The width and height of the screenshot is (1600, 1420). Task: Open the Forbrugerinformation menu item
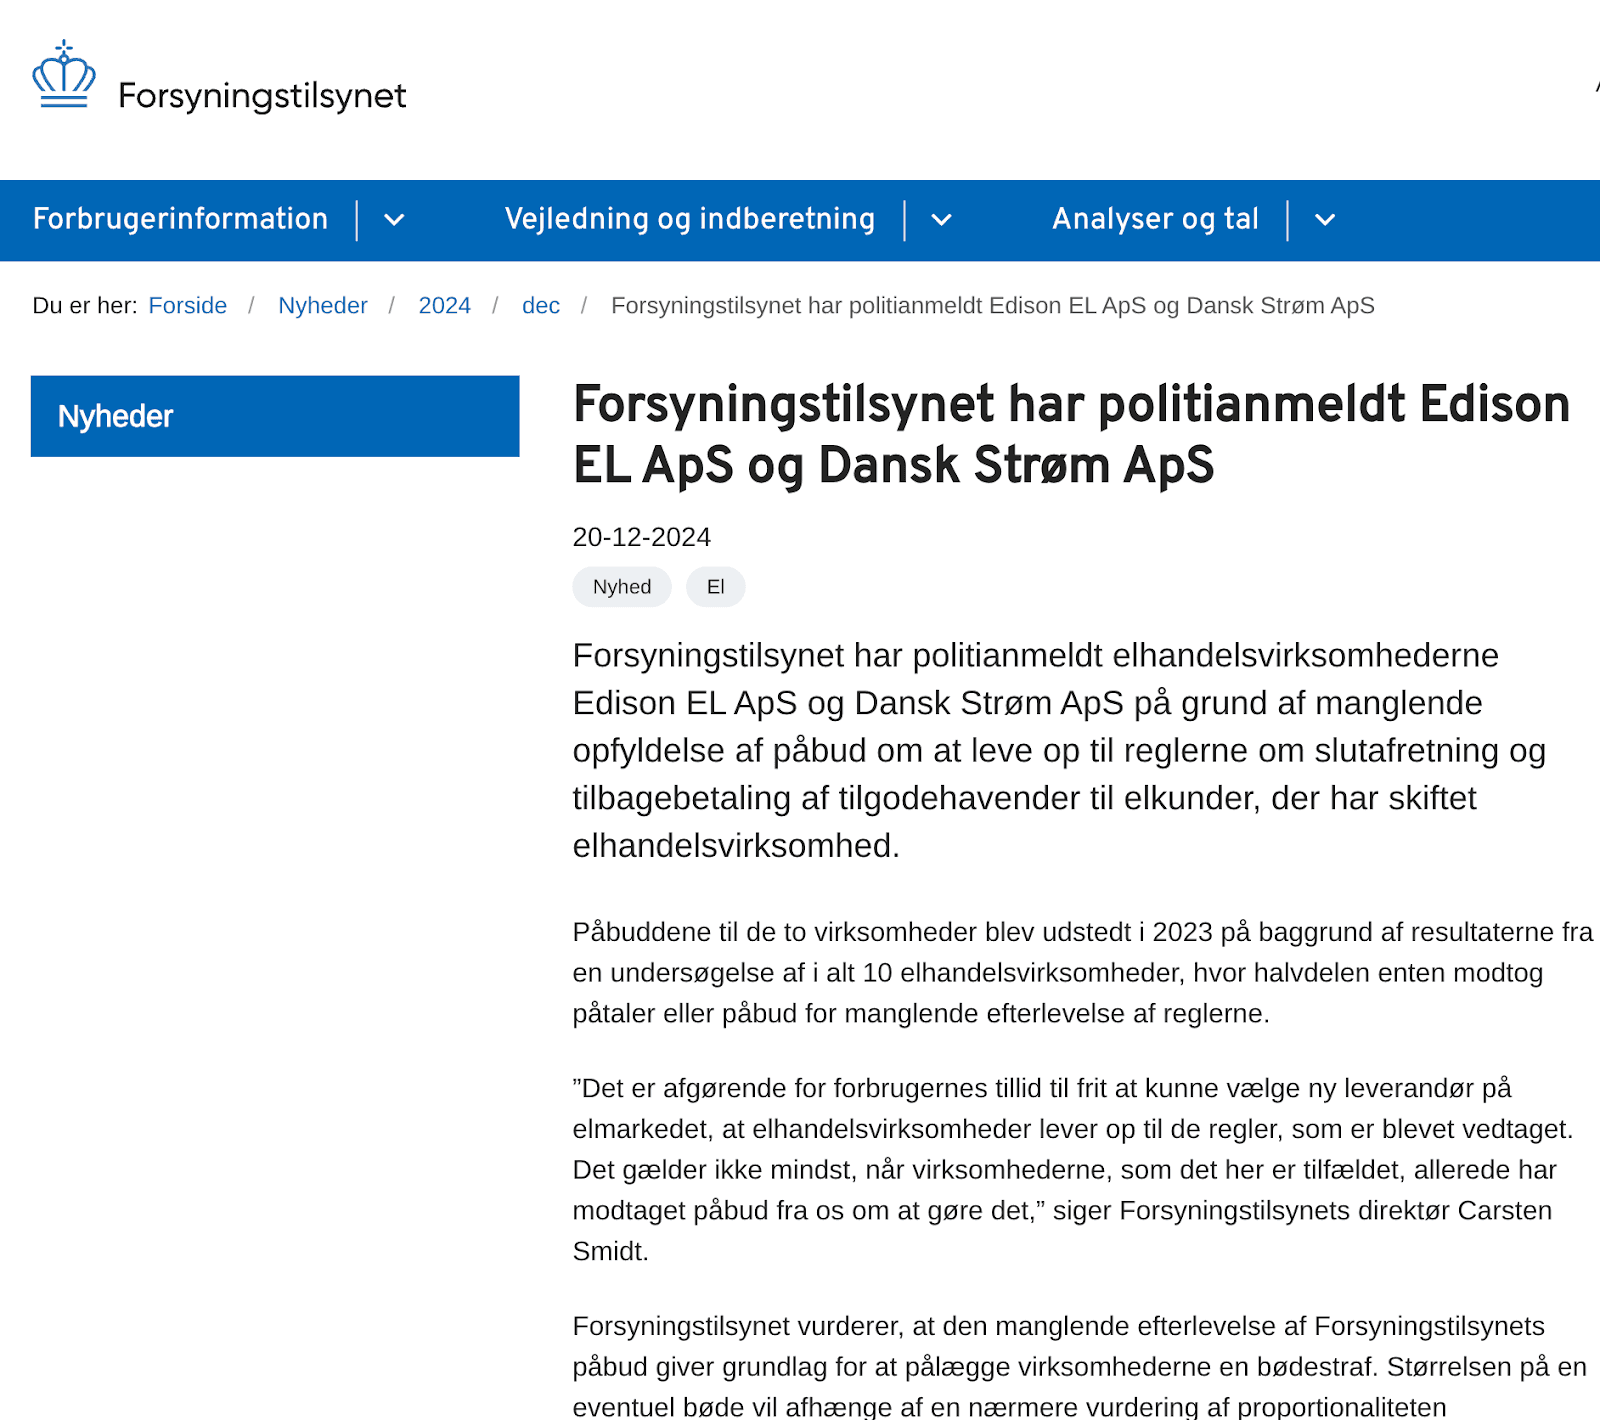pos(180,219)
